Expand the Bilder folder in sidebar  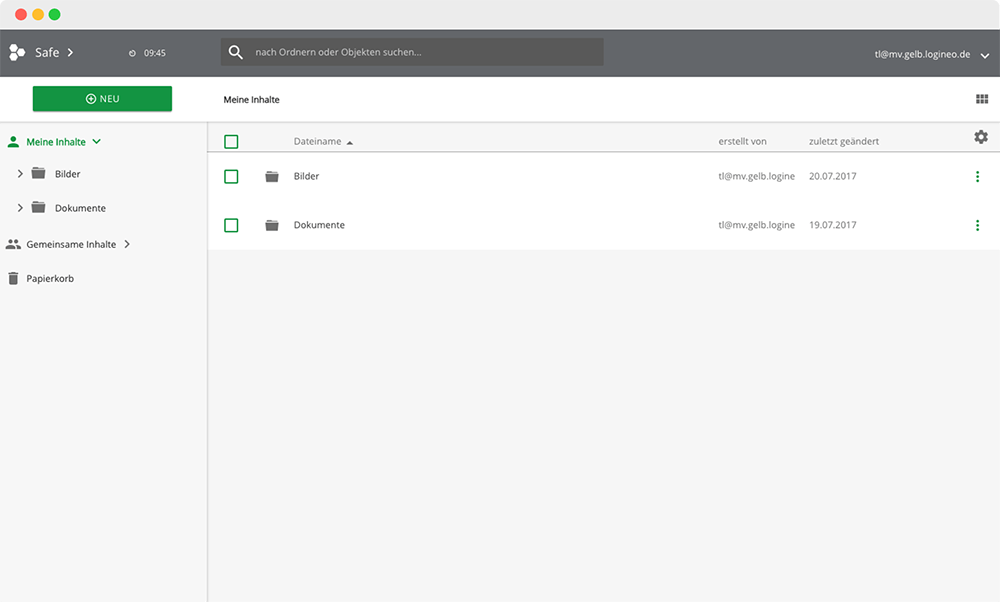click(x=20, y=174)
